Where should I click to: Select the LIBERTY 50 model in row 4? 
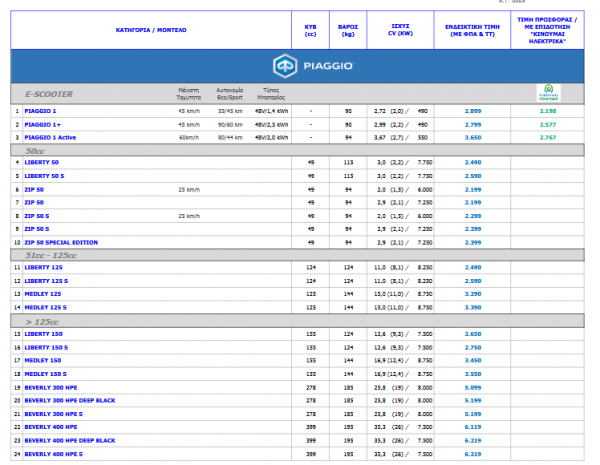tap(41, 162)
